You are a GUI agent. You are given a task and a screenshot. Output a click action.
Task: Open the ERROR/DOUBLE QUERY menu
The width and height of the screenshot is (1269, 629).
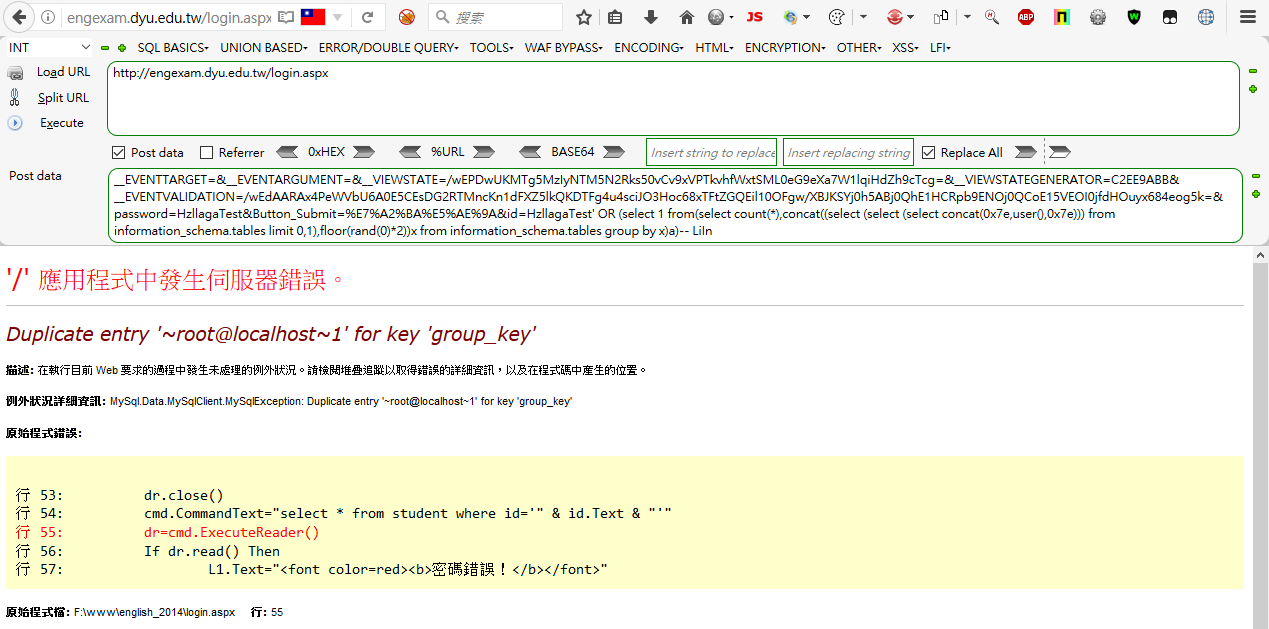pyautogui.click(x=389, y=48)
